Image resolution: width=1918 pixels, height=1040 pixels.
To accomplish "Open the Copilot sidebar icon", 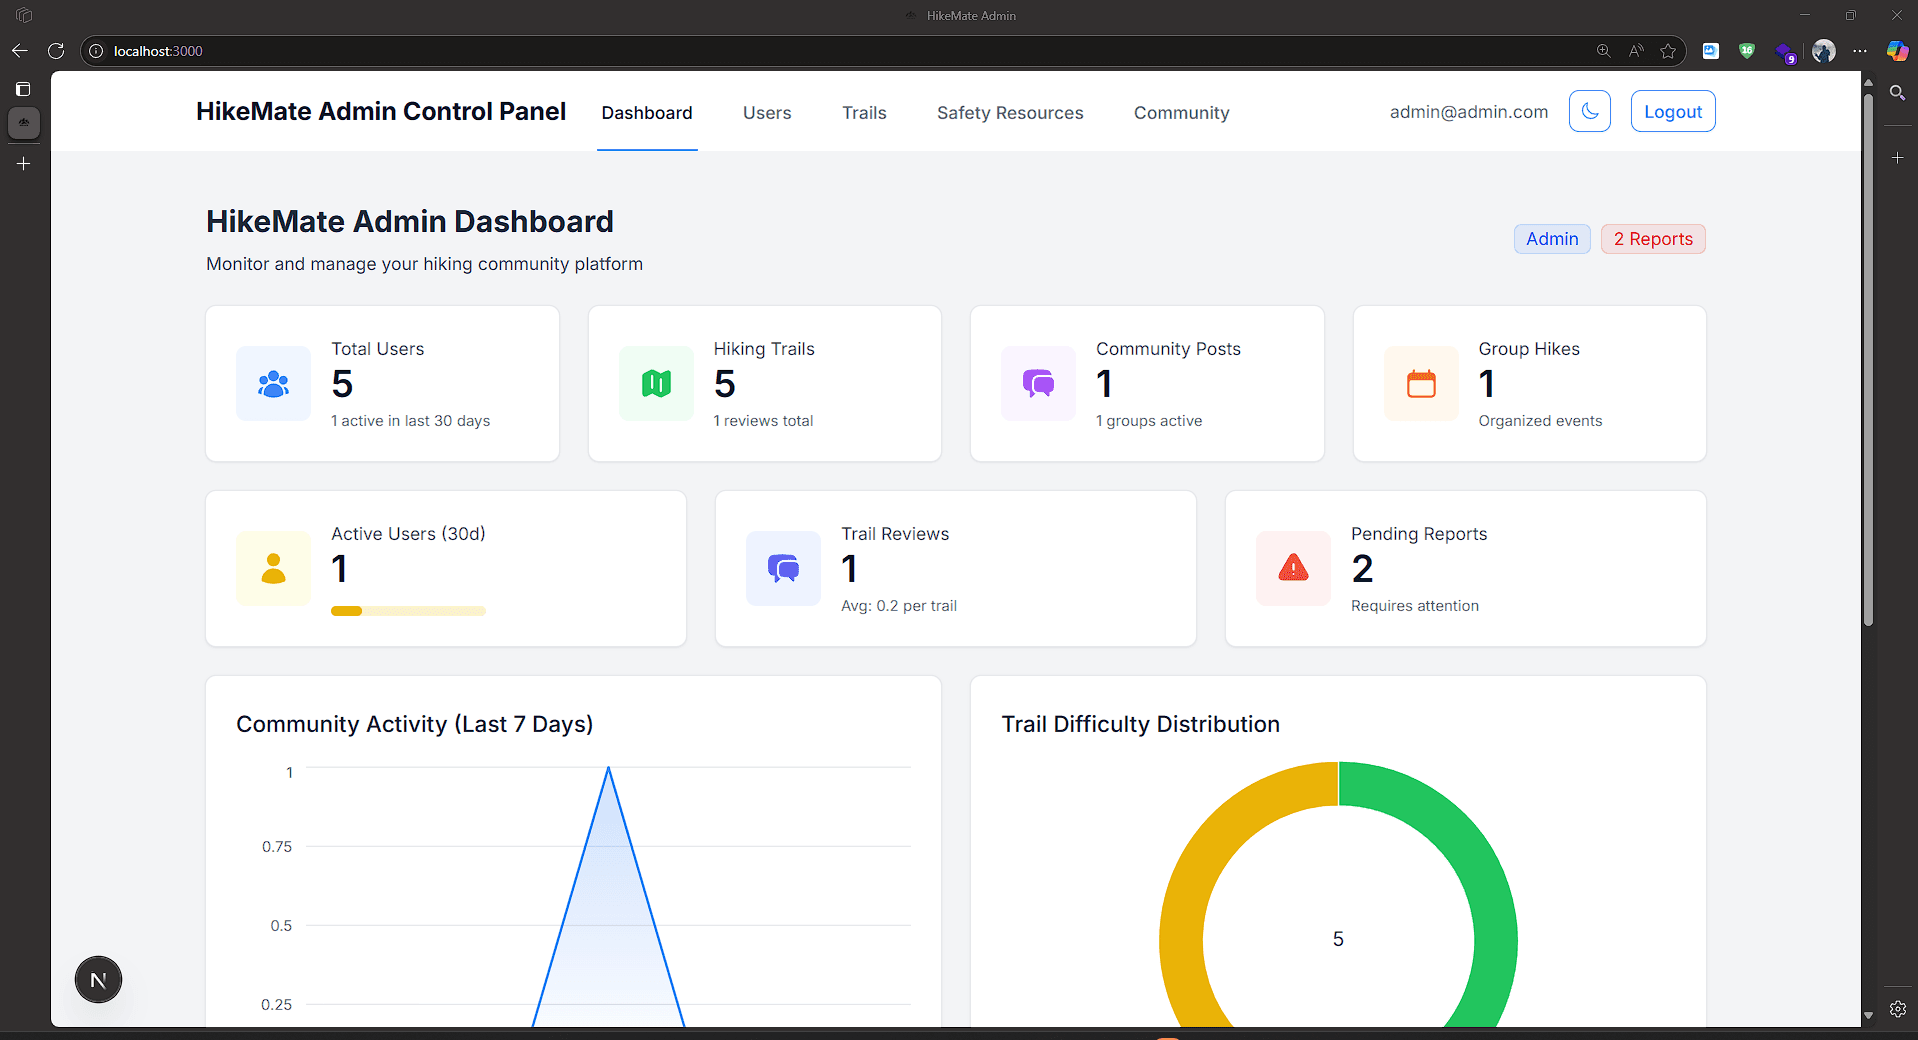I will point(1897,51).
